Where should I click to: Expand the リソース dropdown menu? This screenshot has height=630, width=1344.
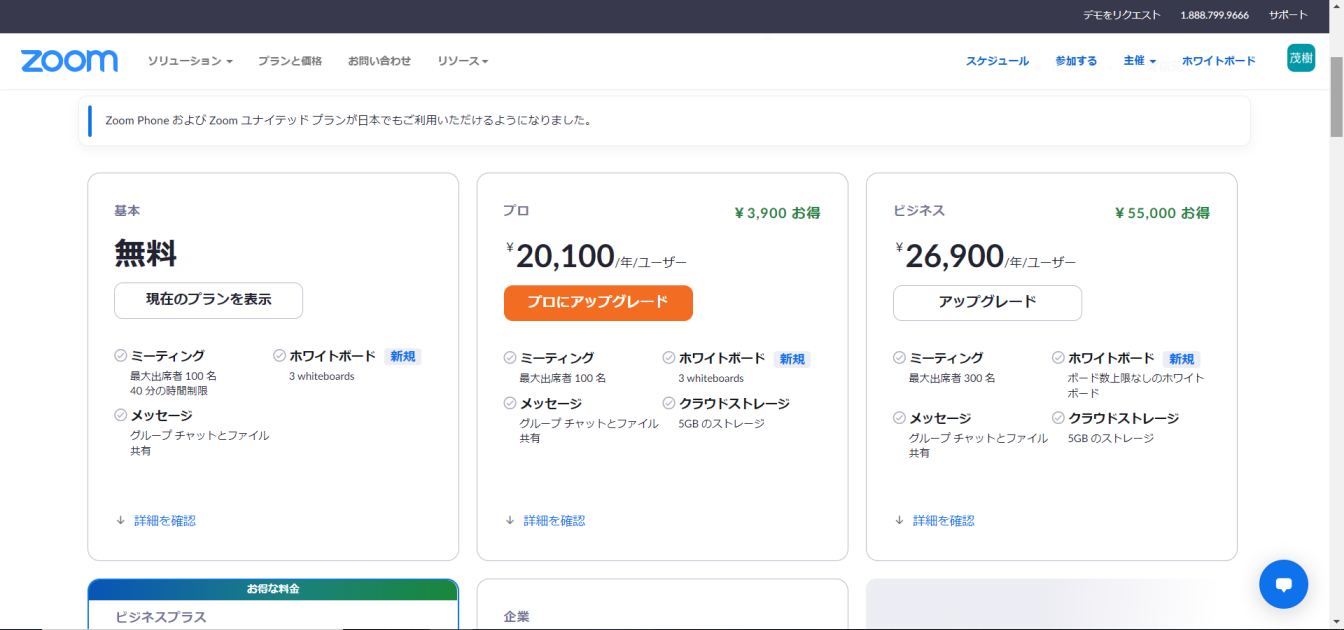[x=462, y=61]
